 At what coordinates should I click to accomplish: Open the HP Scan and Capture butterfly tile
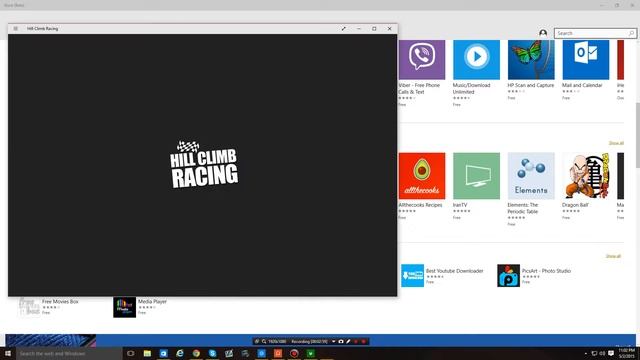pos(531,60)
